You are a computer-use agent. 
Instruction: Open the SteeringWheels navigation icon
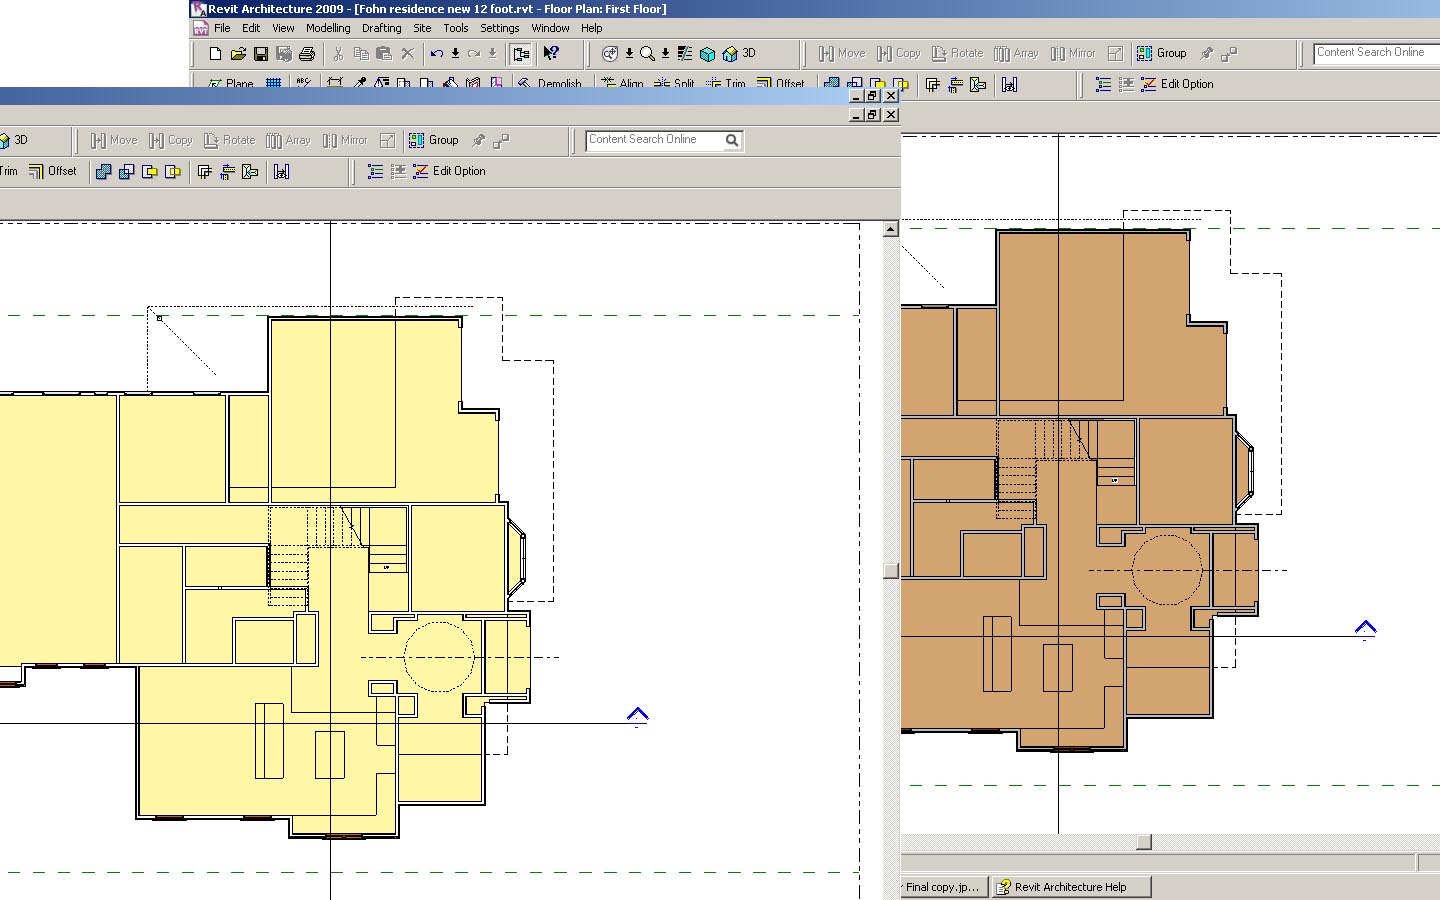(610, 54)
